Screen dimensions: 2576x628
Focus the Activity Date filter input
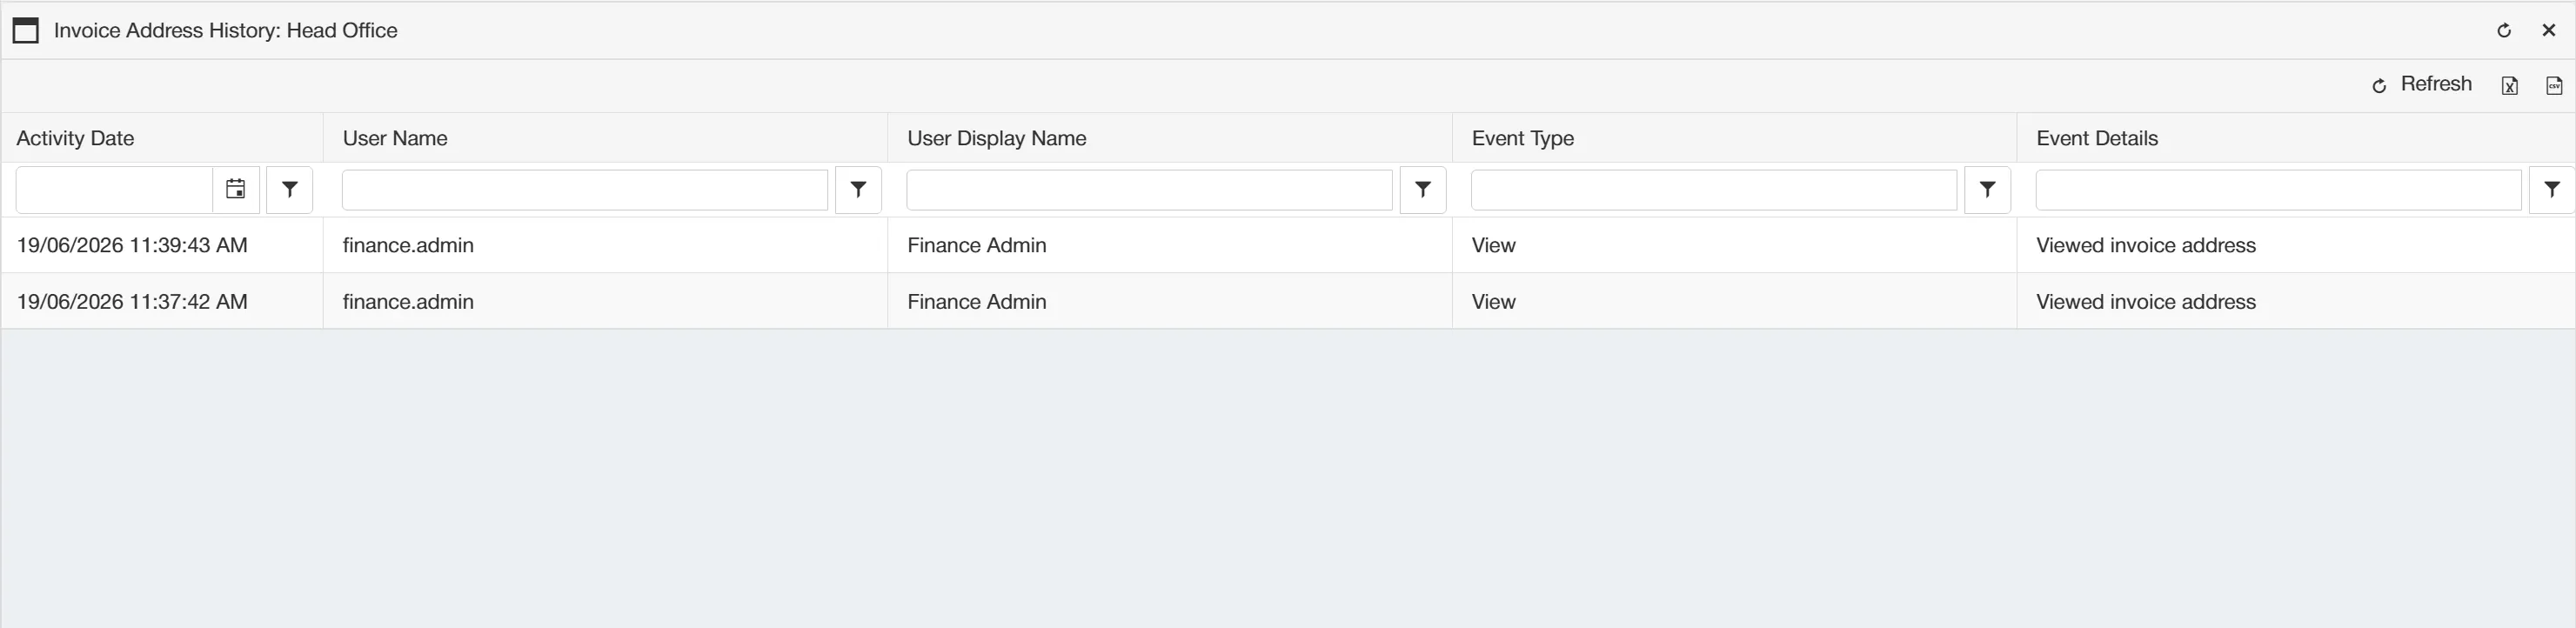(115, 190)
